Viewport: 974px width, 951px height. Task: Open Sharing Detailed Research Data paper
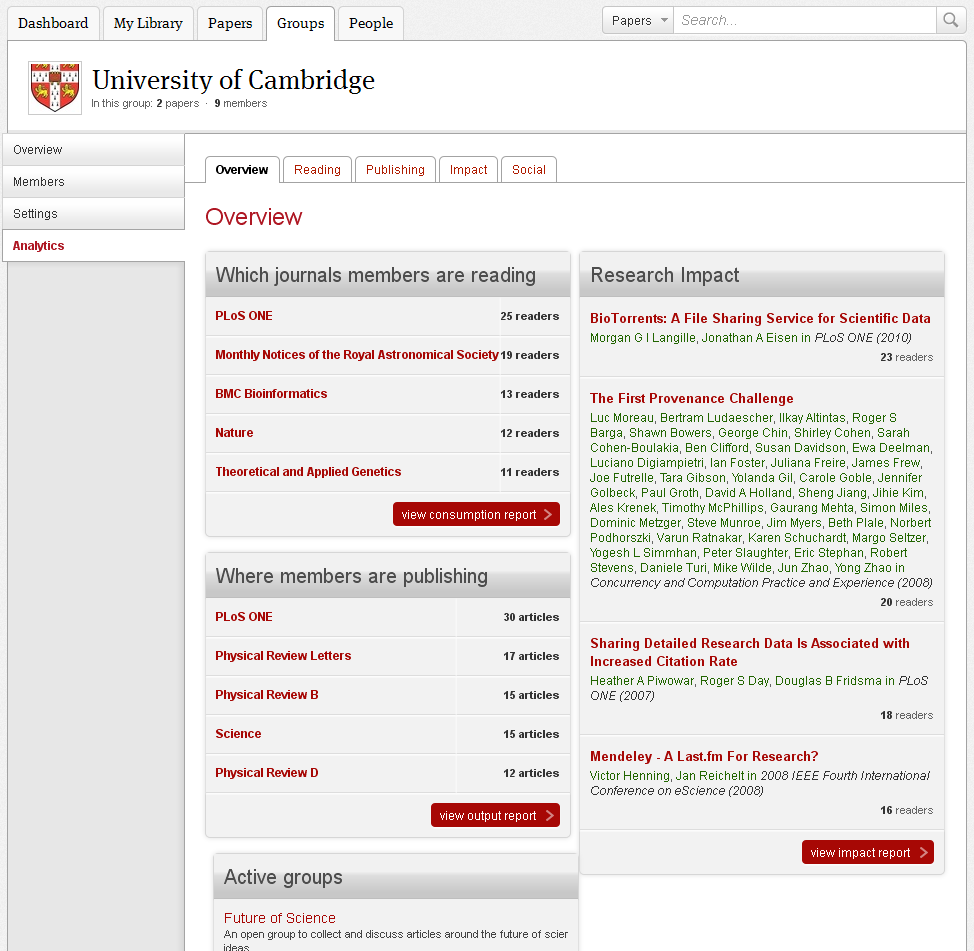(x=750, y=652)
